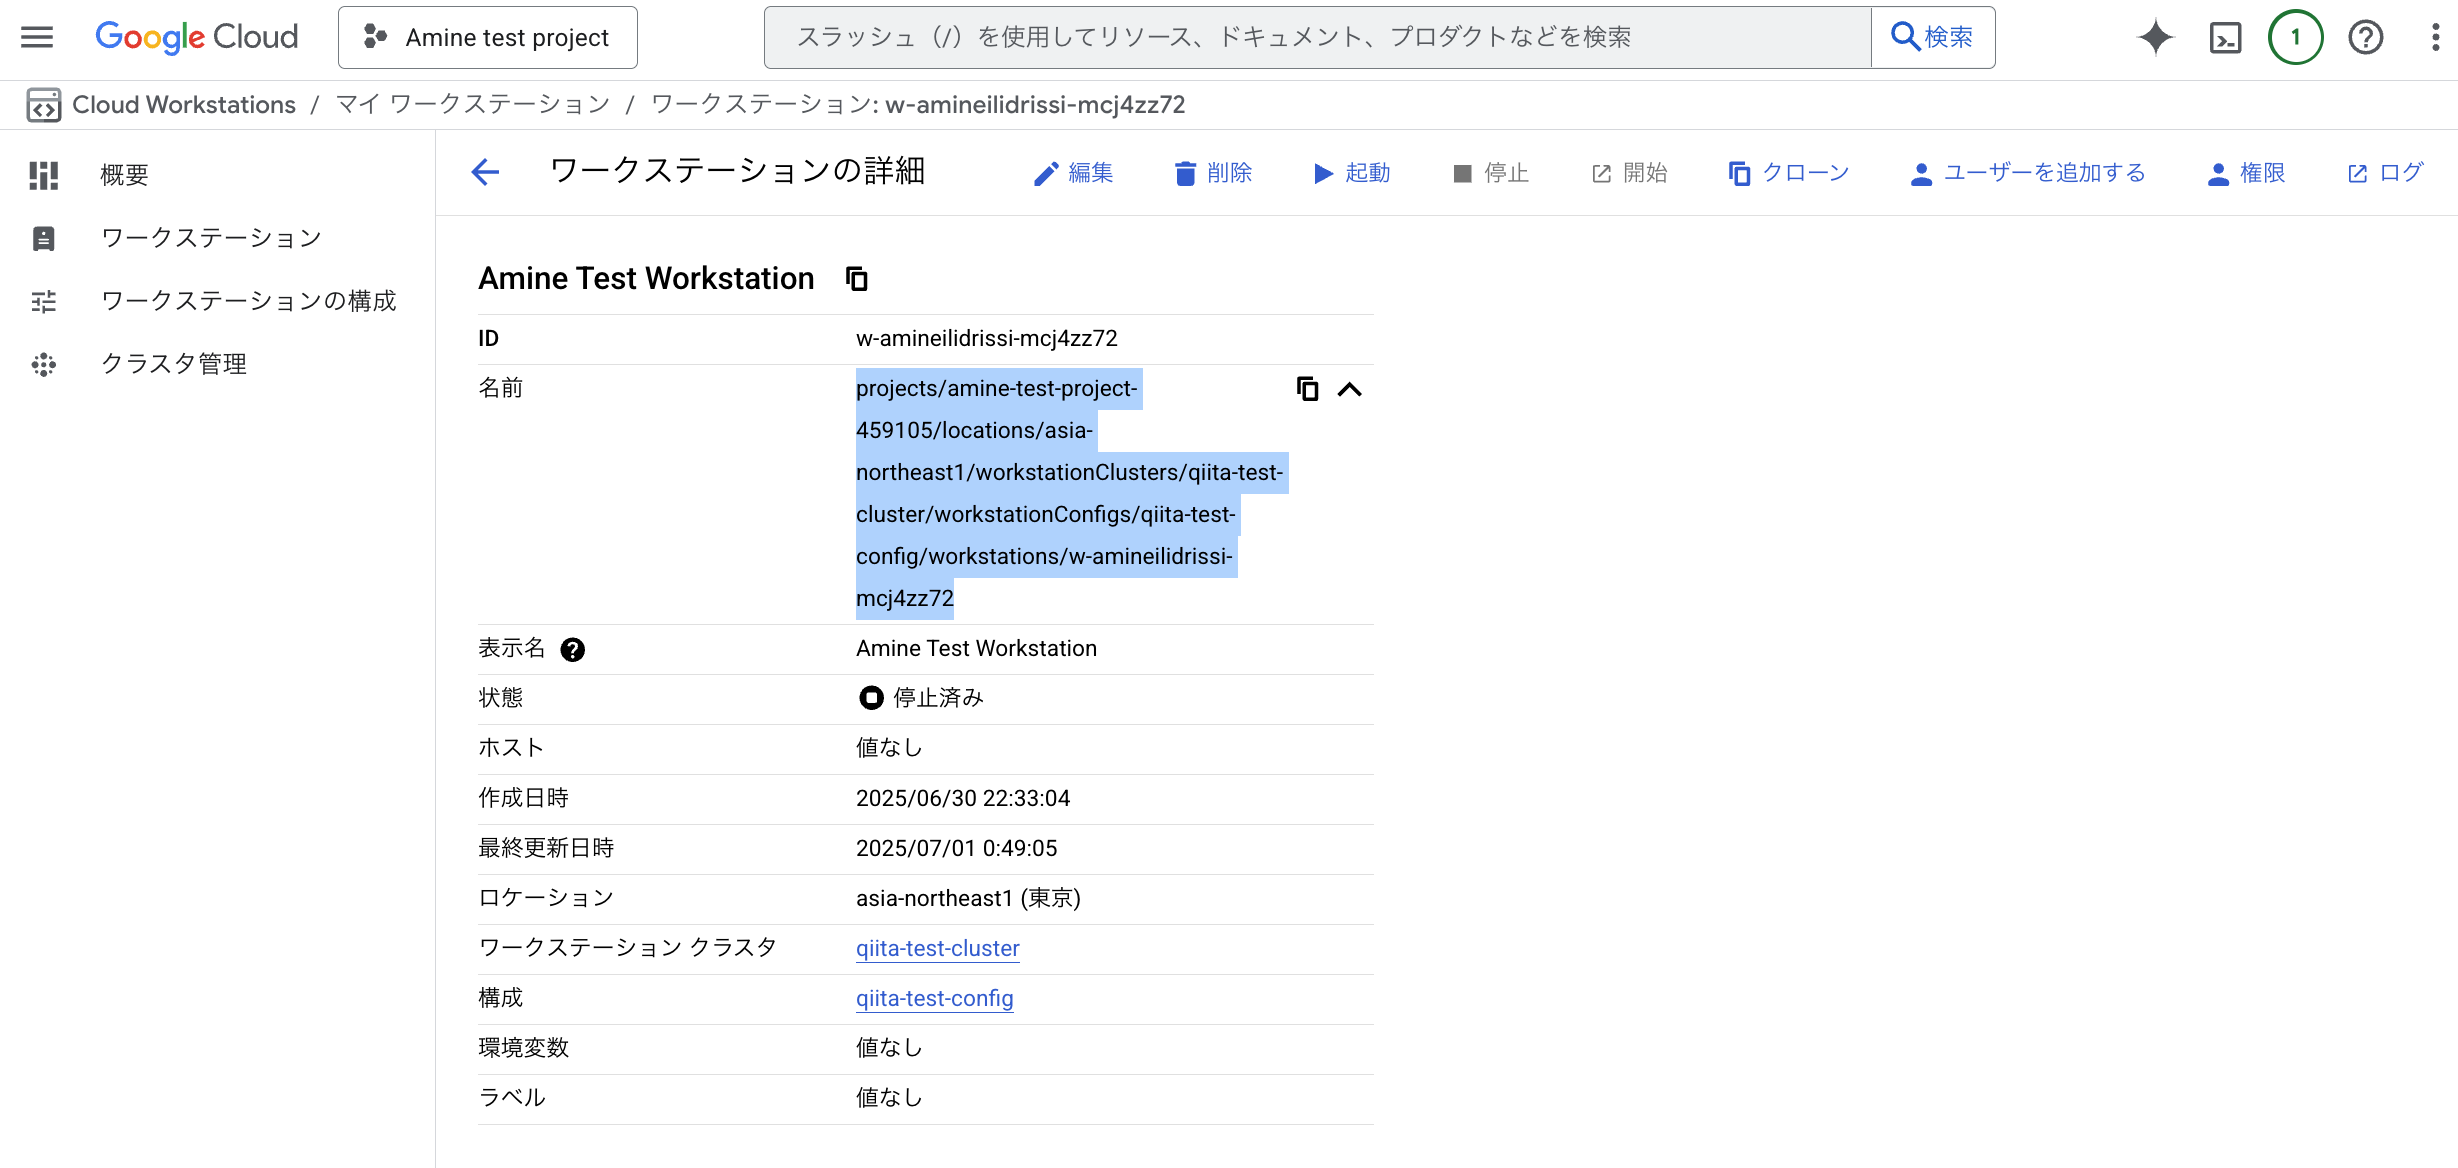Click the Clone (クローン) icon

point(1740,172)
